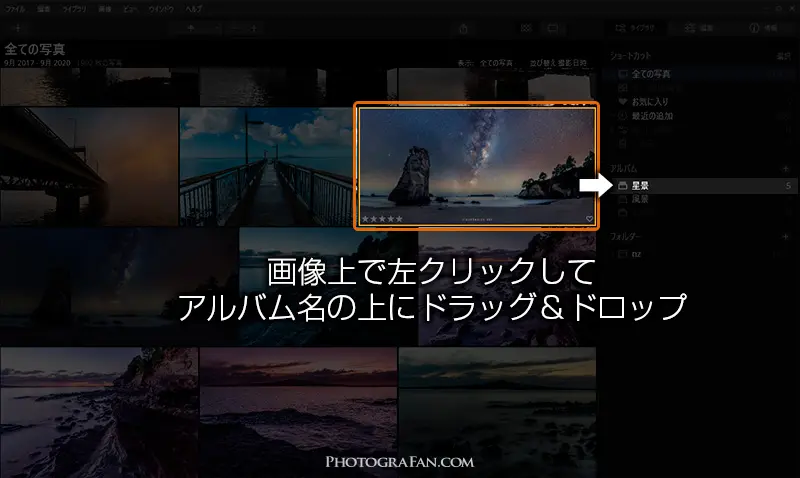Click the star rating on the Milky Way photo

click(382, 219)
